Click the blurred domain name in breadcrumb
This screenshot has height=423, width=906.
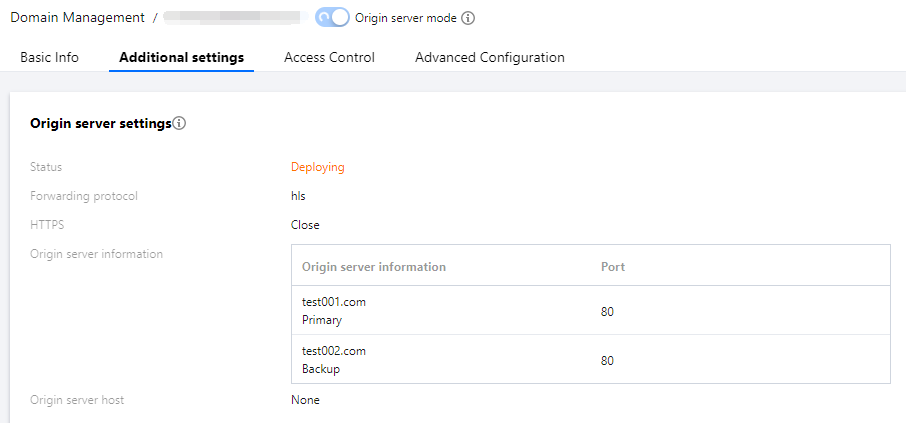coord(232,18)
